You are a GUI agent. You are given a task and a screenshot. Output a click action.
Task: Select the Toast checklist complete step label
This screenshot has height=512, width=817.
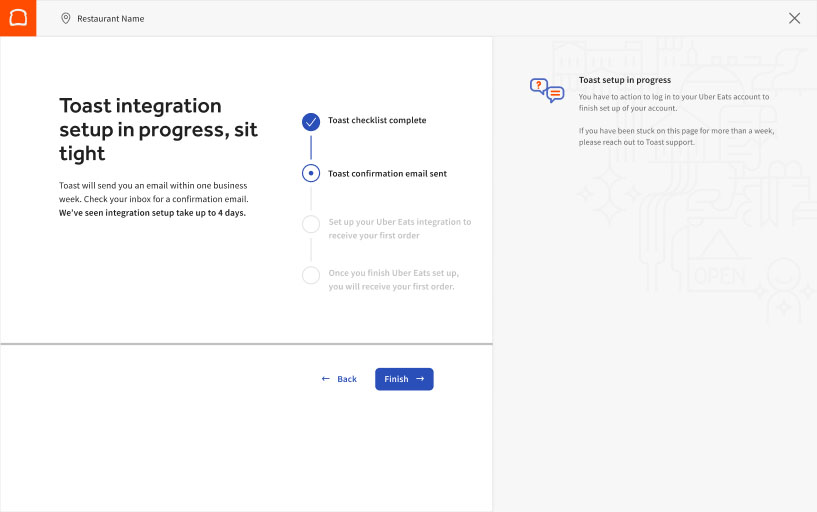tap(377, 121)
